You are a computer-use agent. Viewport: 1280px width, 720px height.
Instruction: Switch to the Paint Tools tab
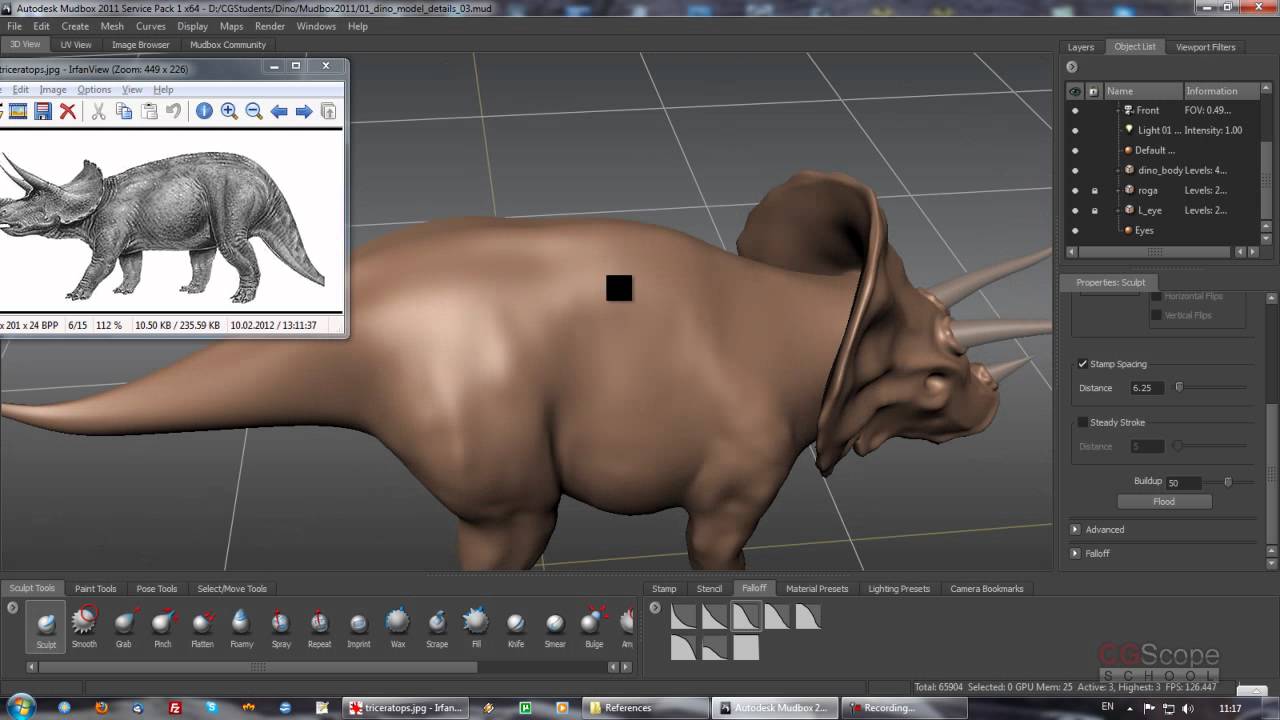tap(95, 589)
